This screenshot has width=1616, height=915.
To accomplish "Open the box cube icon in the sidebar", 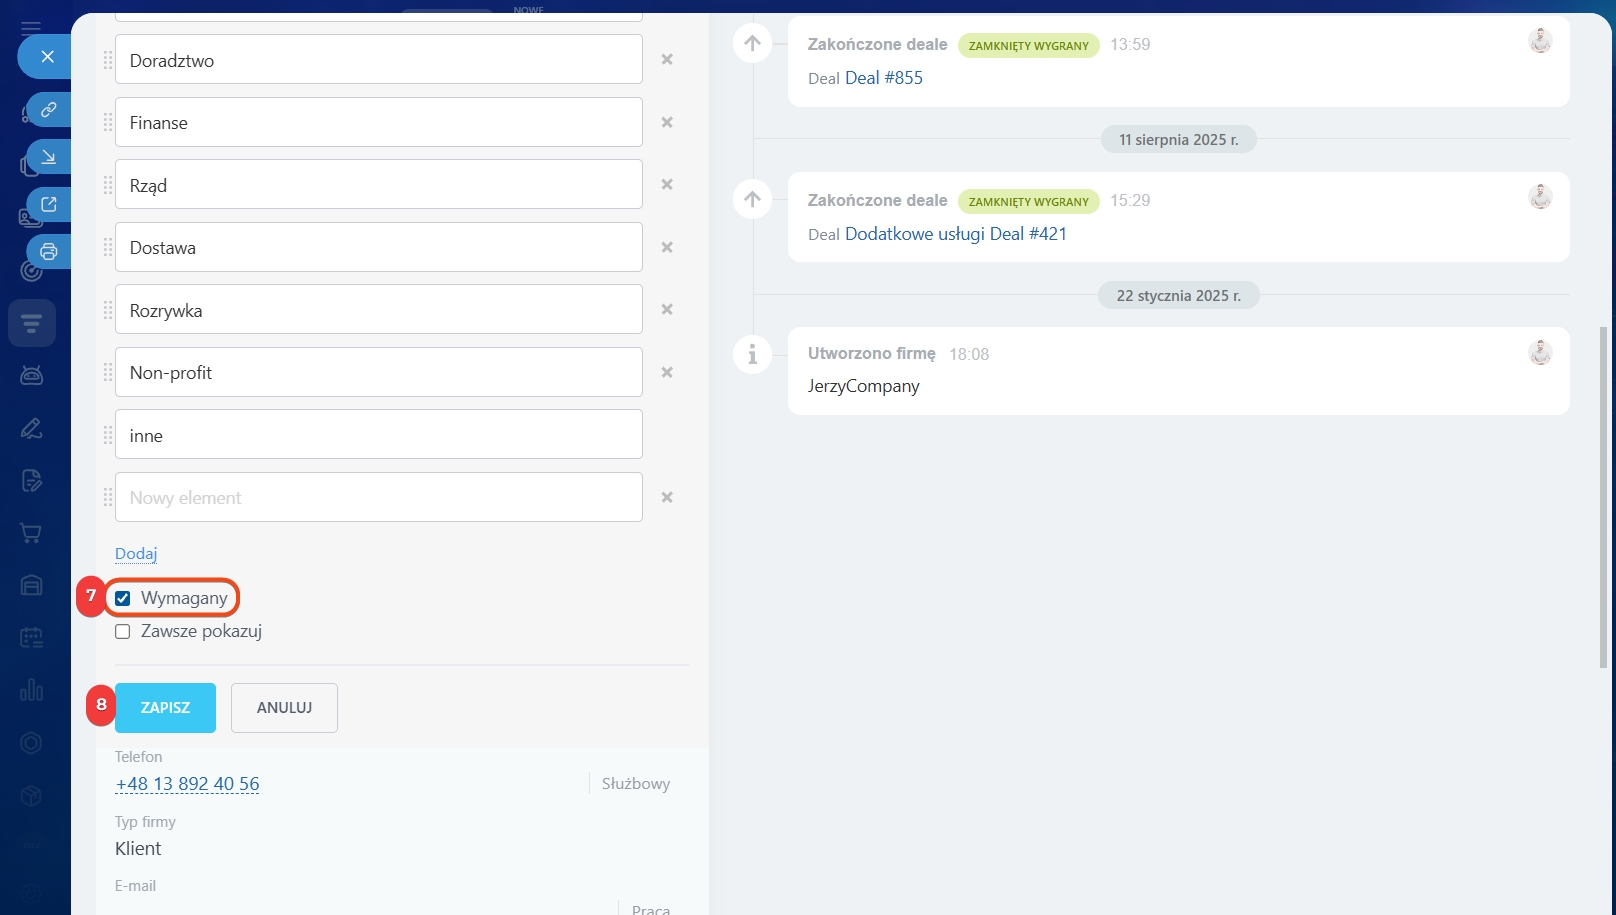I will tap(32, 795).
